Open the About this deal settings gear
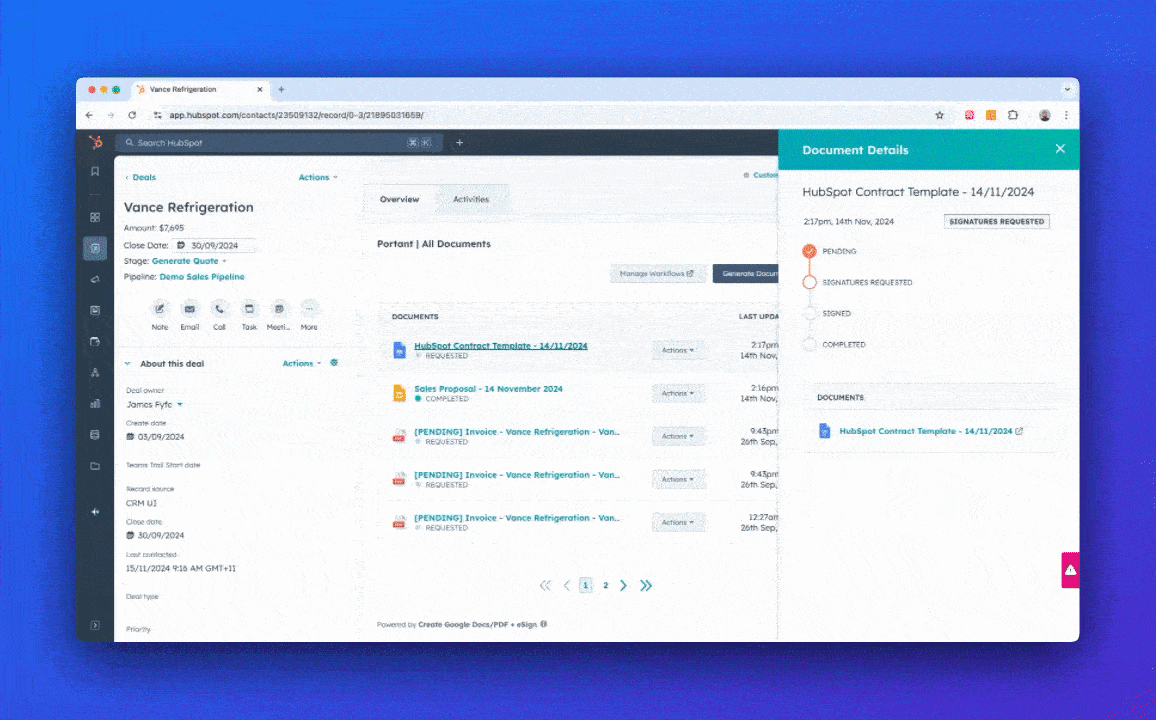1156x720 pixels. click(334, 363)
